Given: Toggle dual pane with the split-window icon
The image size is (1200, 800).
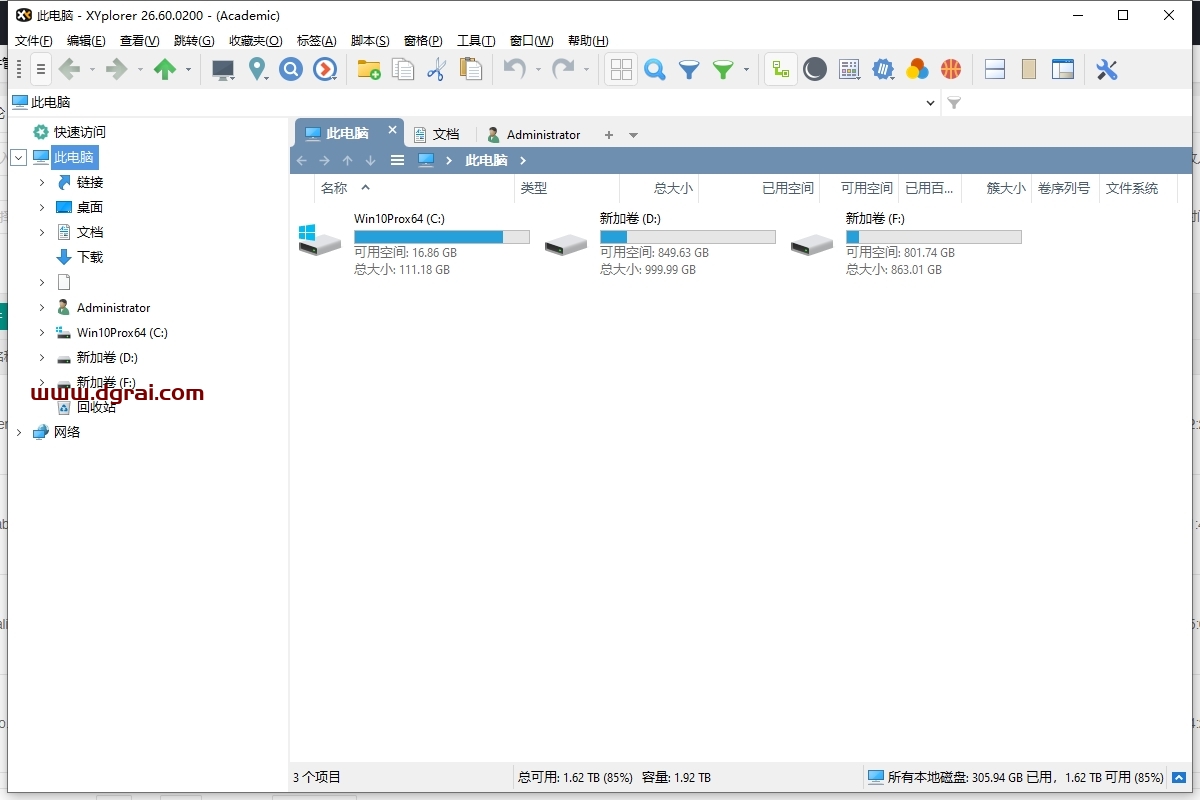Looking at the screenshot, I should click(995, 70).
